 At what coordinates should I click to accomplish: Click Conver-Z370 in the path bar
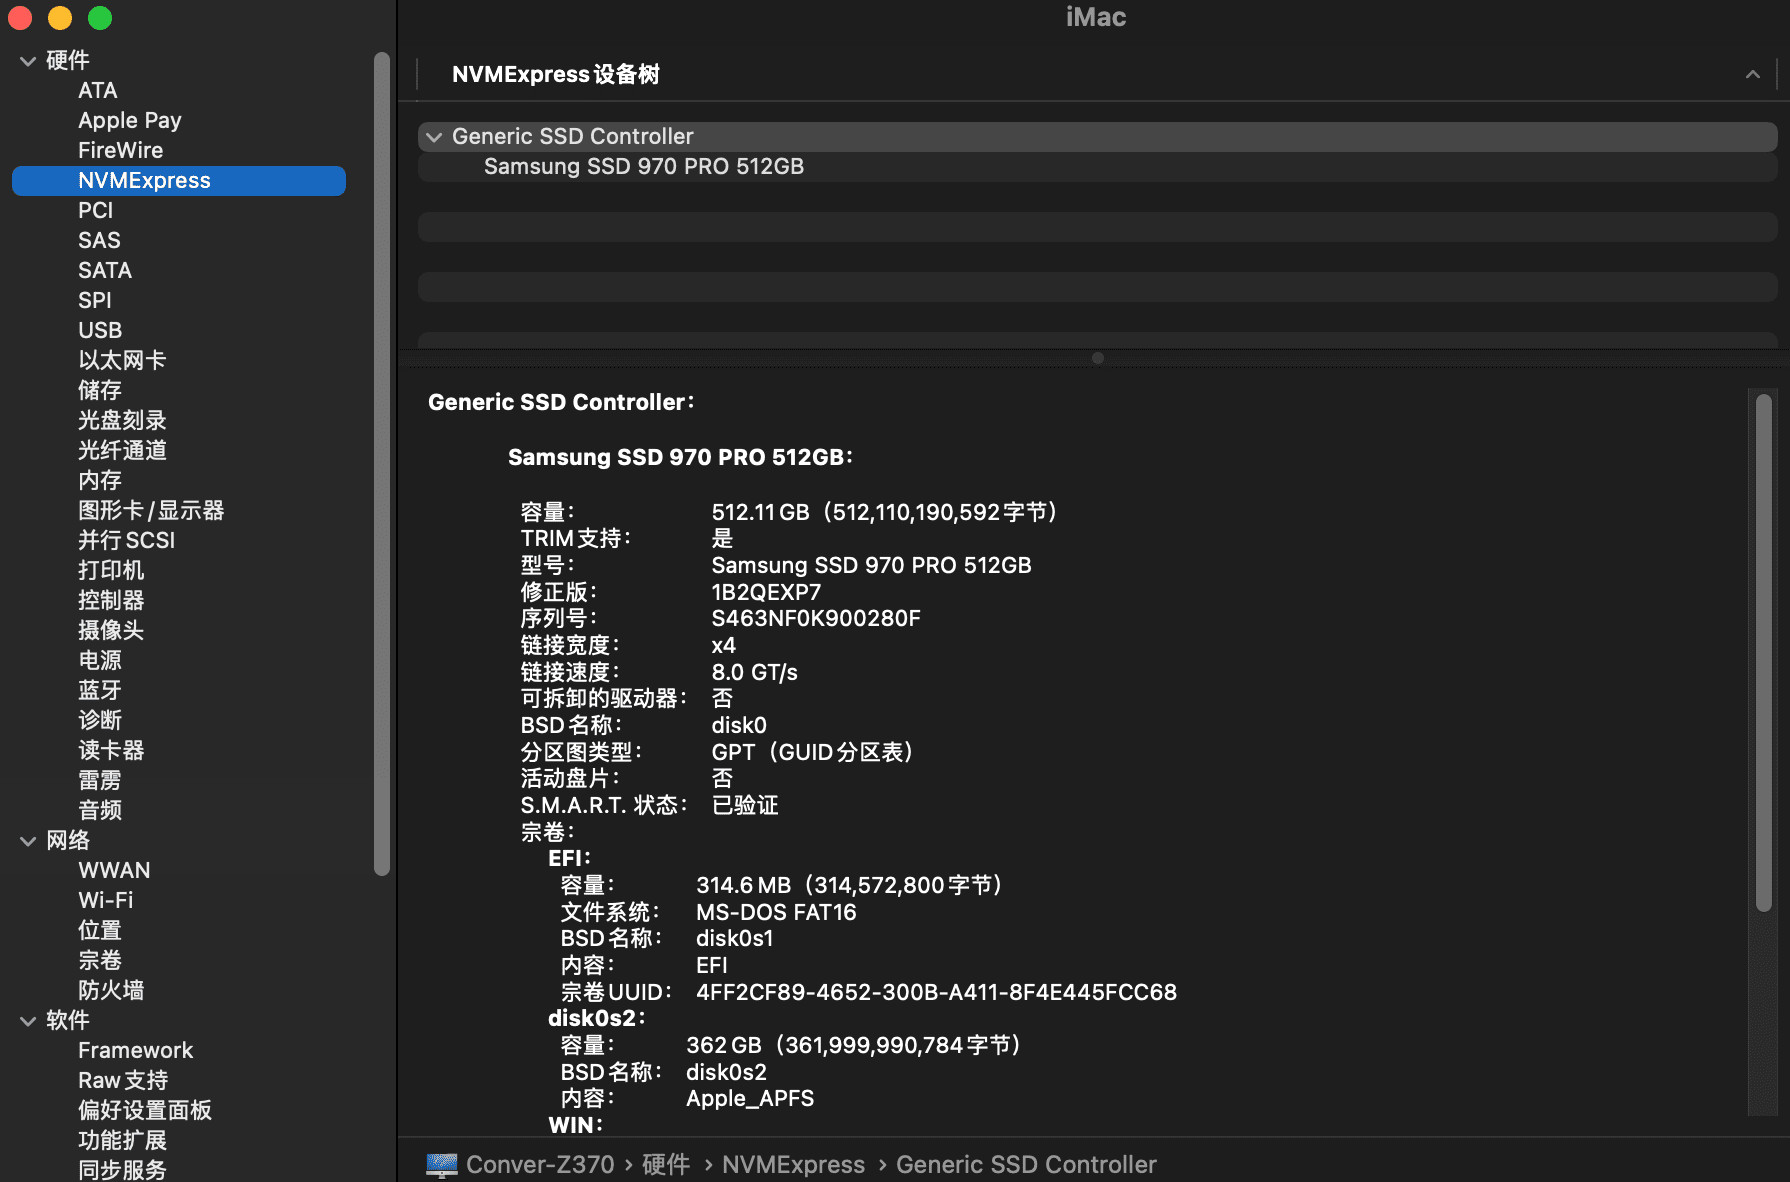[540, 1165]
